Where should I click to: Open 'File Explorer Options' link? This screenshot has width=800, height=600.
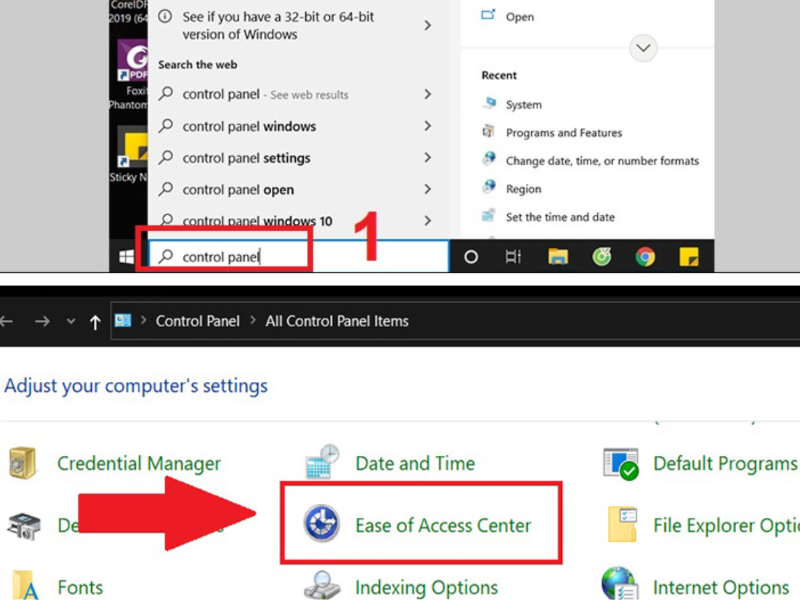coord(725,524)
